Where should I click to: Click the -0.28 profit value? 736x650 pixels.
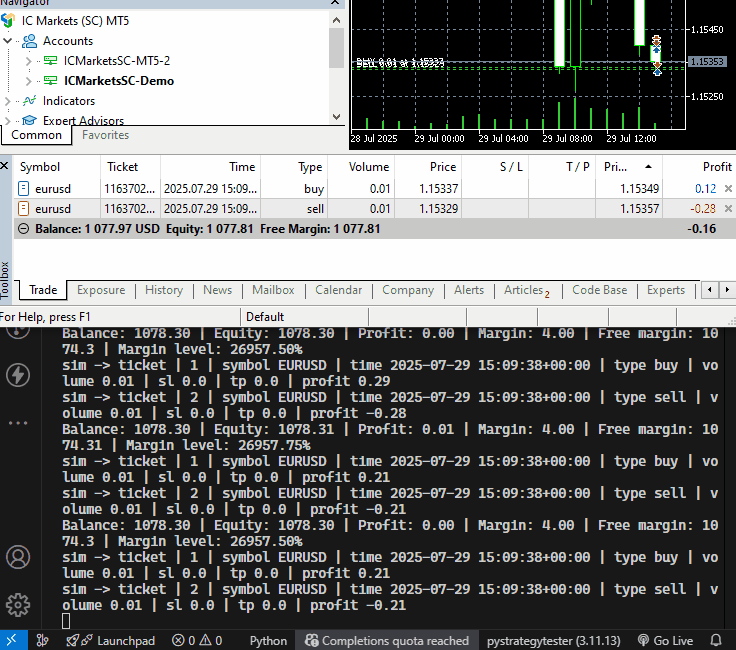703,209
